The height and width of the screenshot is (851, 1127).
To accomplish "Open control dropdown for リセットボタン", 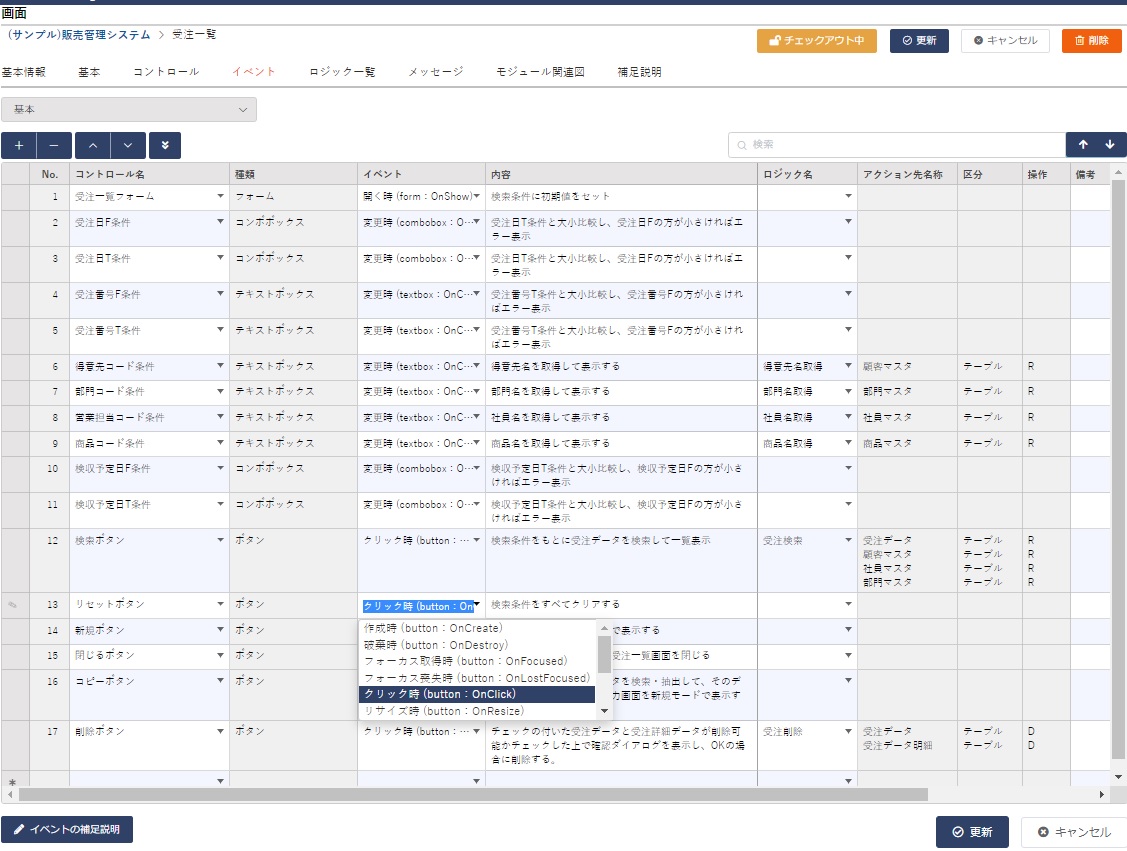I will [220, 604].
